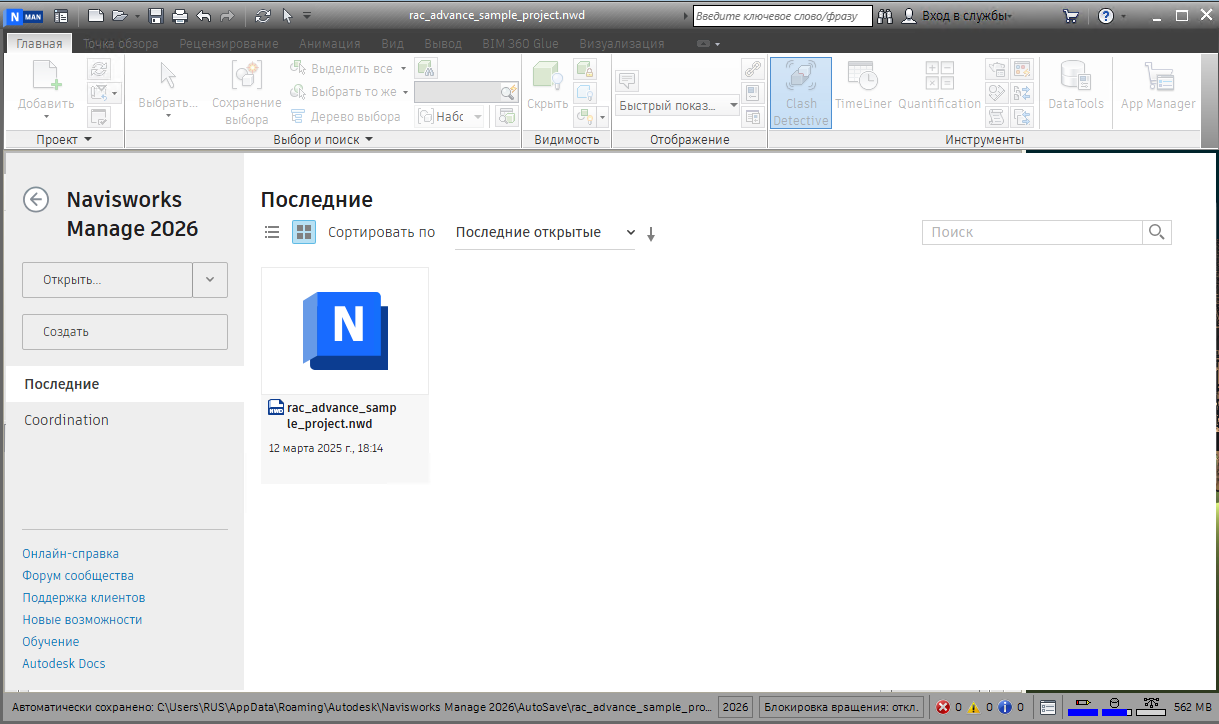Launch App Manager from the ribbon
Image resolution: width=1219 pixels, height=724 pixels.
[1158, 86]
